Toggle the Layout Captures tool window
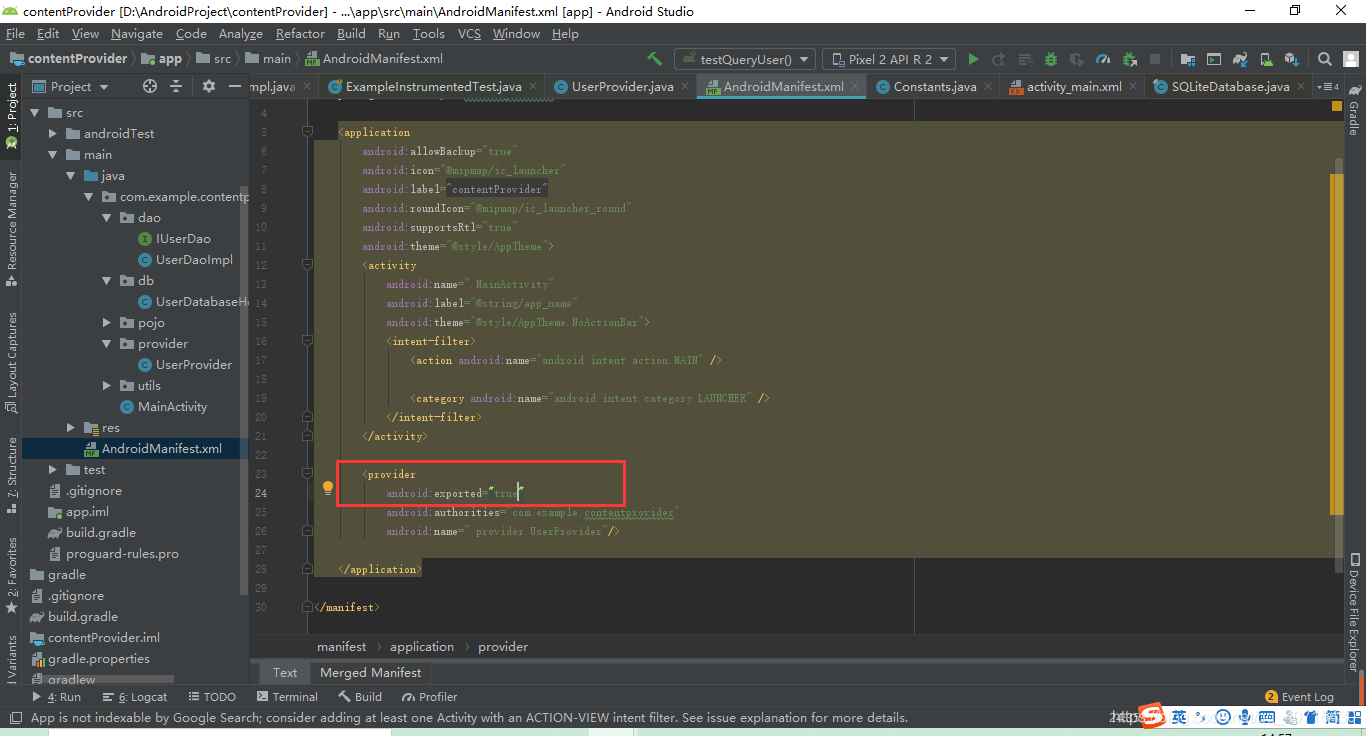This screenshot has height=736, width=1366. [11, 362]
